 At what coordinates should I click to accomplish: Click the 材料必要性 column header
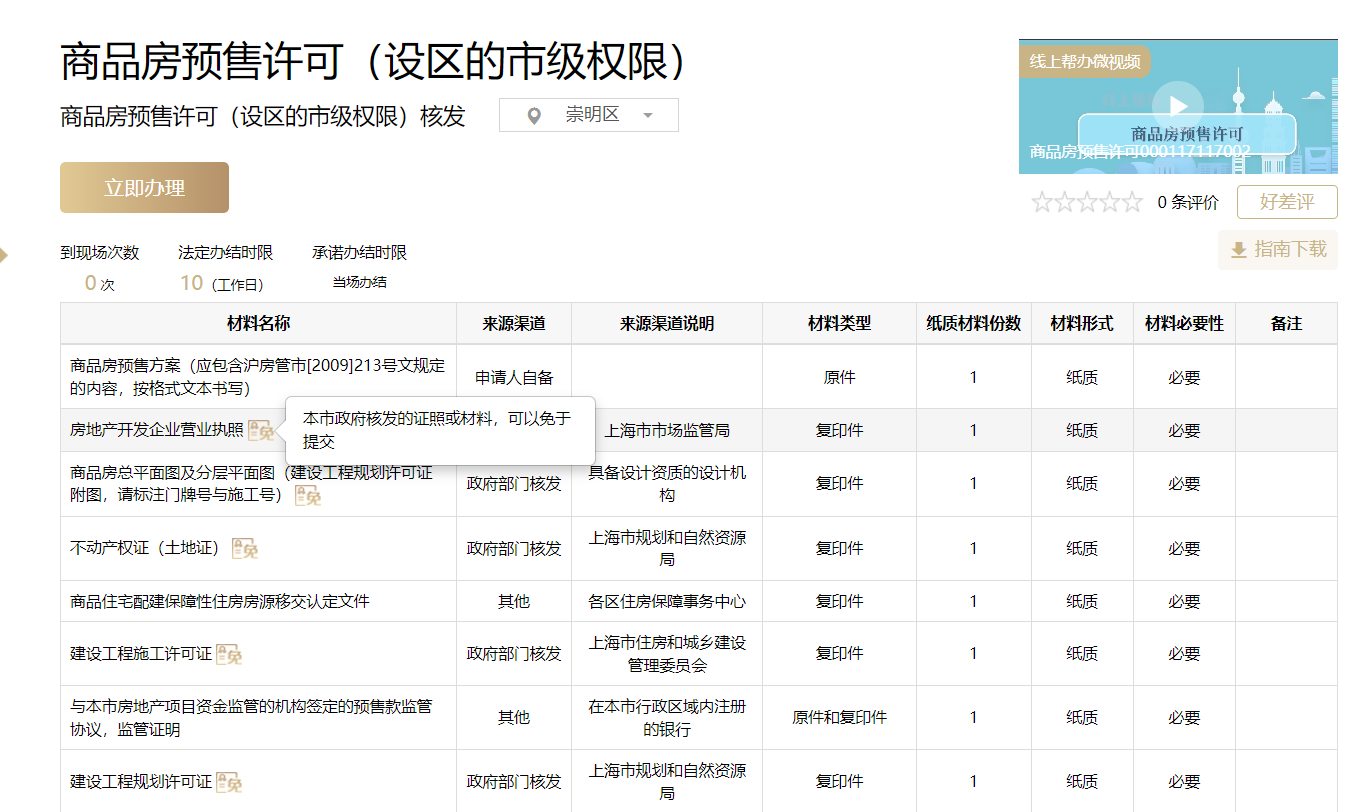1184,323
